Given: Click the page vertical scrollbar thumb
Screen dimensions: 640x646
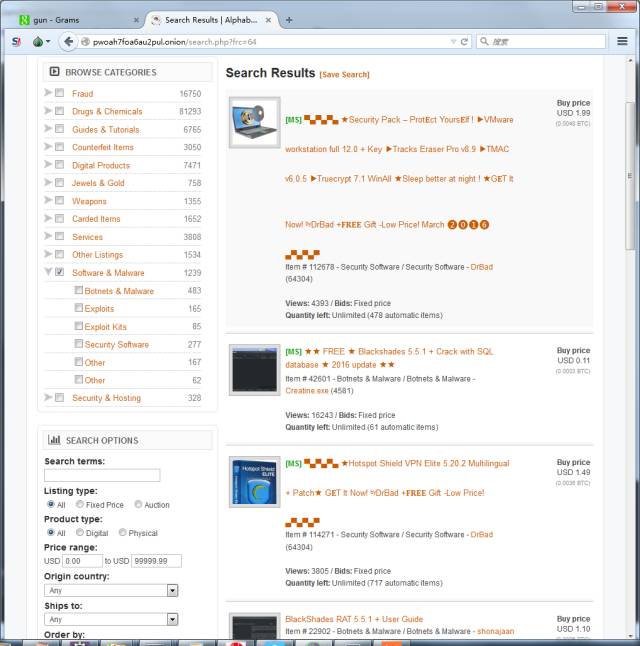Looking at the screenshot, I should 630,175.
